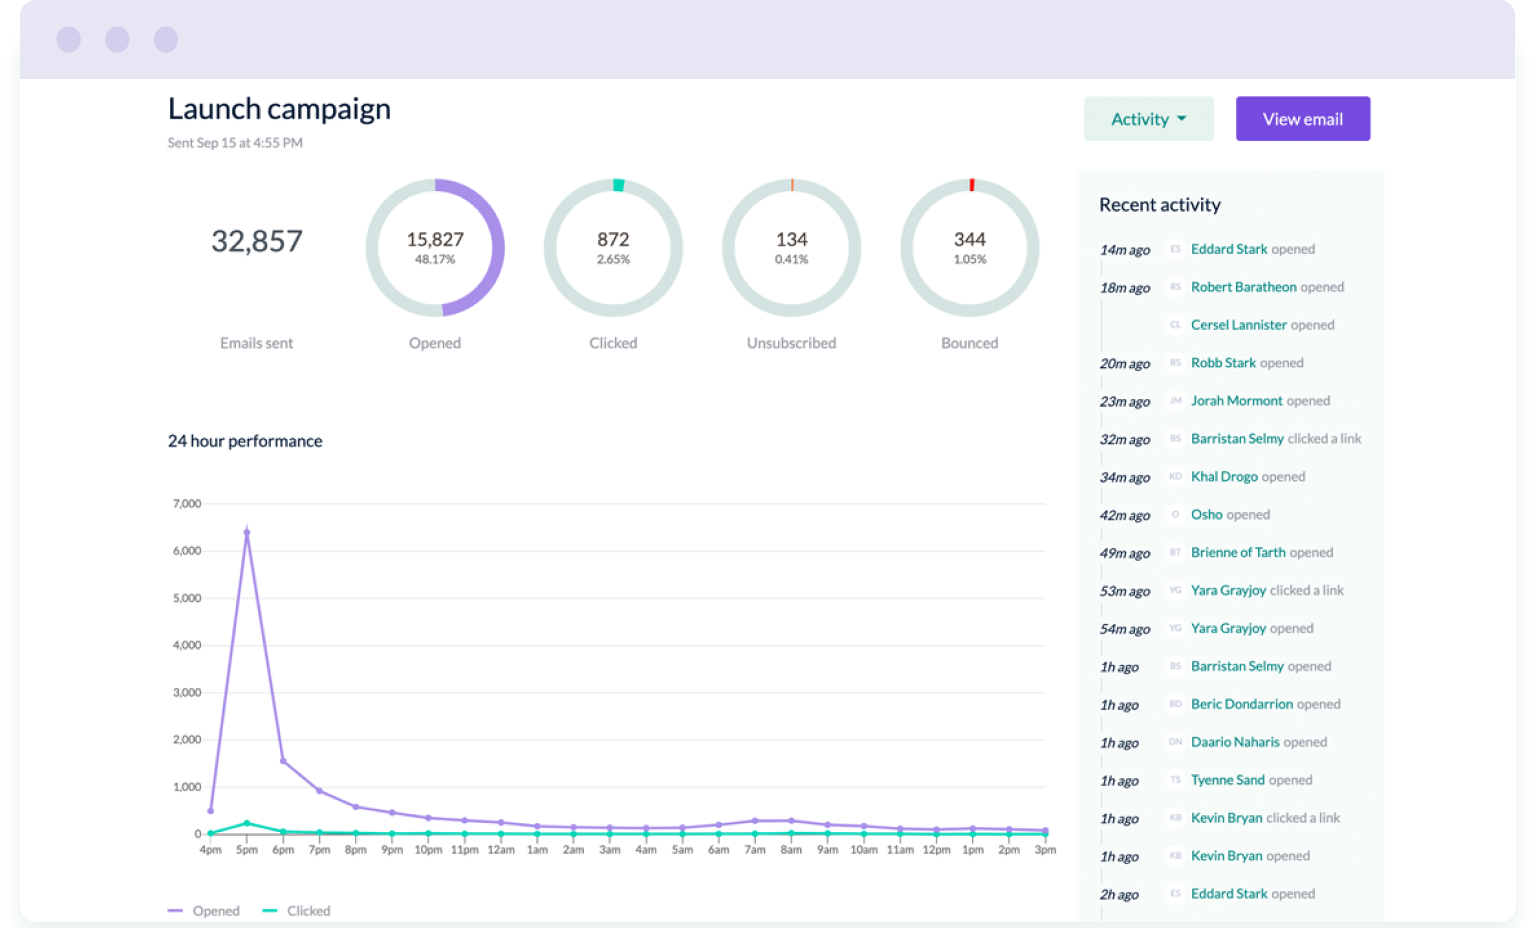Click Robert Baratheon's avatar icon
The height and width of the screenshot is (928, 1536).
point(1175,288)
